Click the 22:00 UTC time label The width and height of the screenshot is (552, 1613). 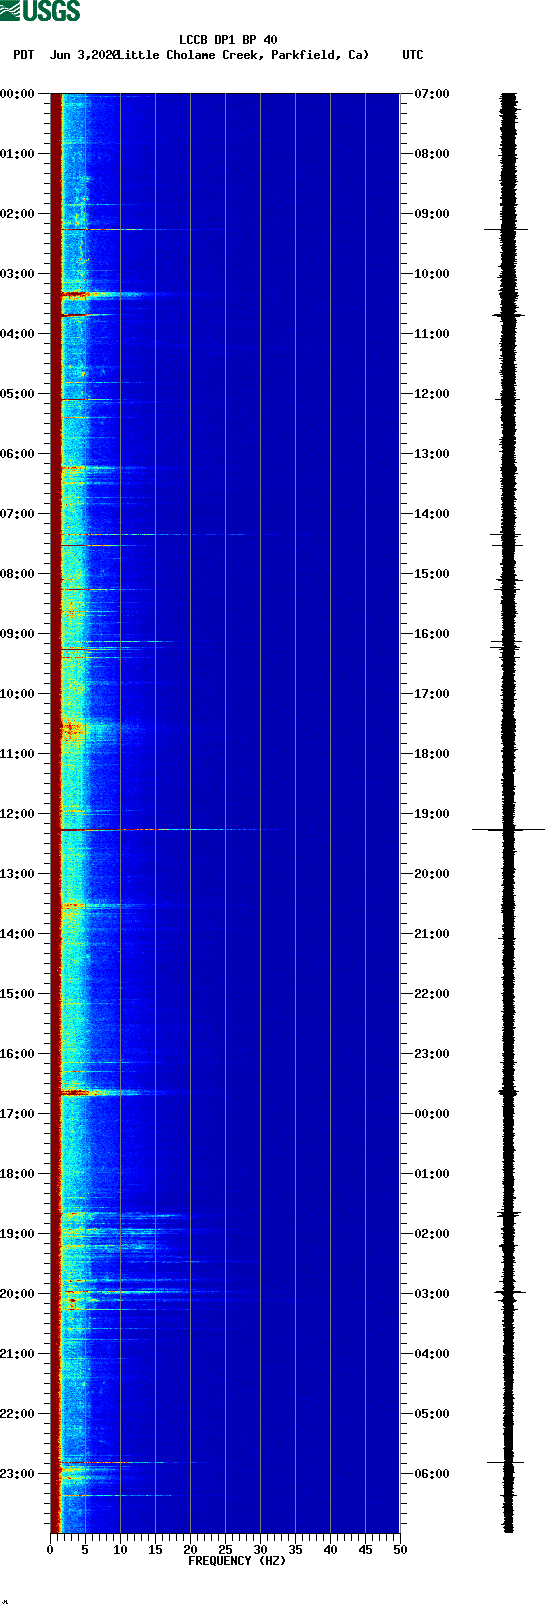tap(432, 994)
